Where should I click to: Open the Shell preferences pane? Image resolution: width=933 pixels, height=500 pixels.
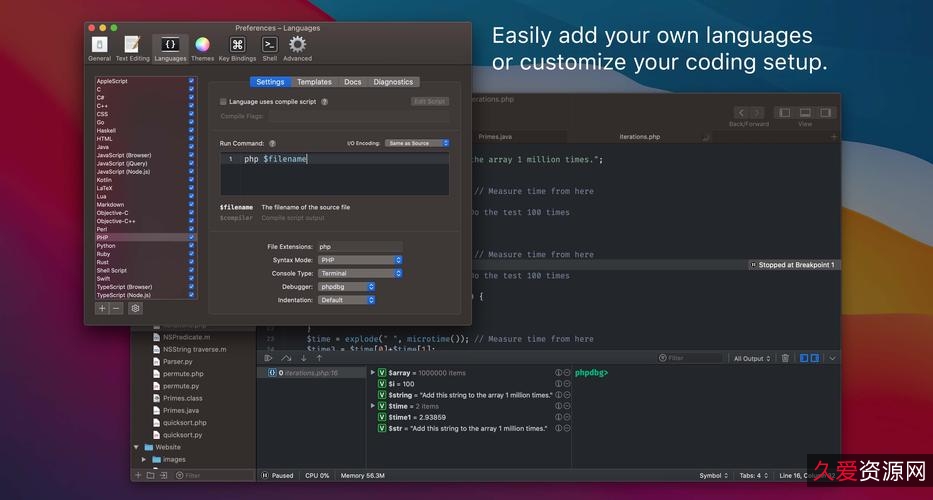pos(269,47)
